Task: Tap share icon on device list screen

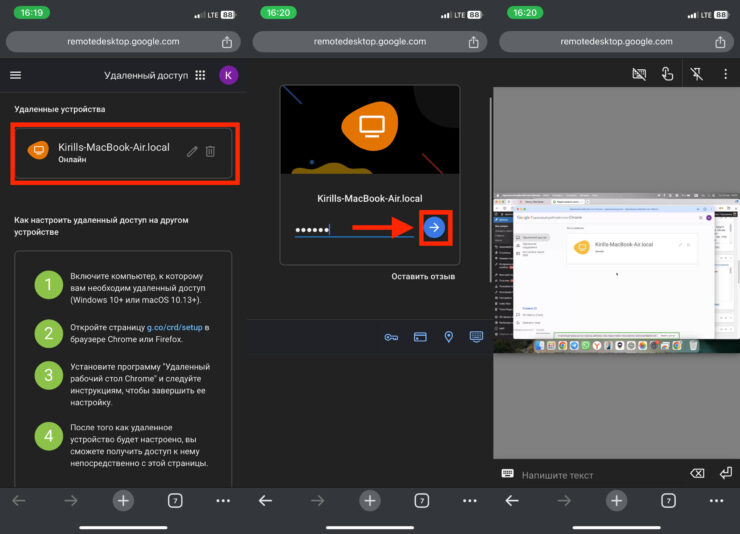Action: [227, 42]
